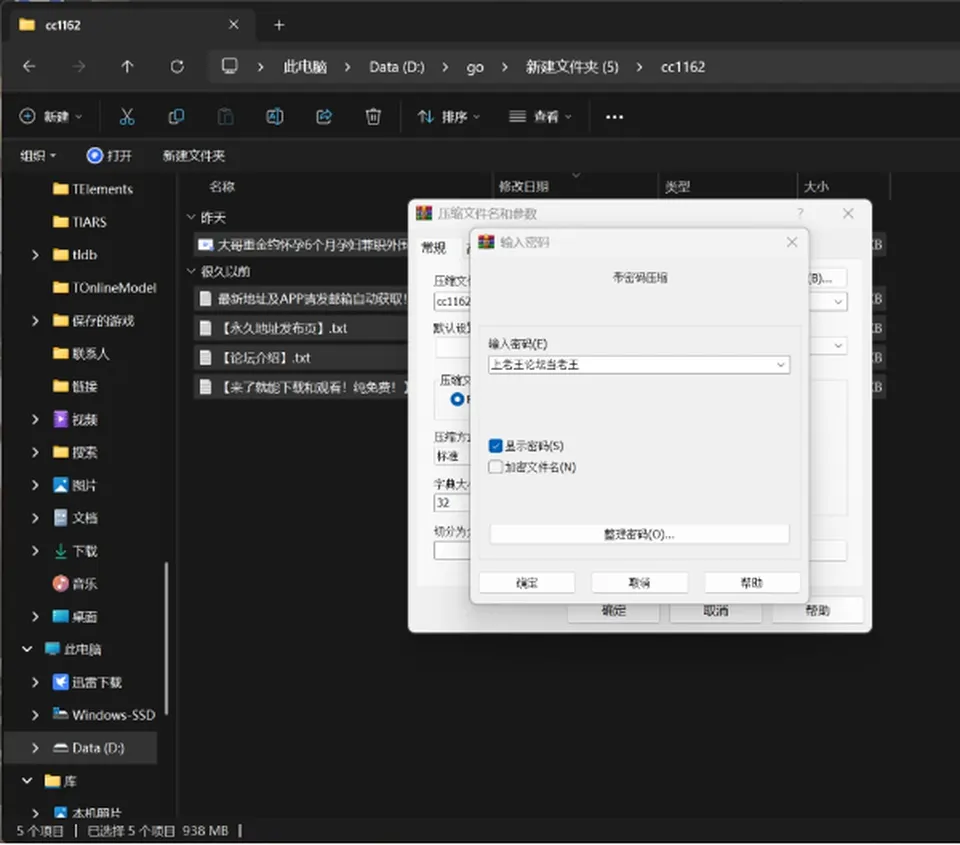Click the computer icon in the address bar
Screen dimensions: 960x845
click(x=230, y=66)
